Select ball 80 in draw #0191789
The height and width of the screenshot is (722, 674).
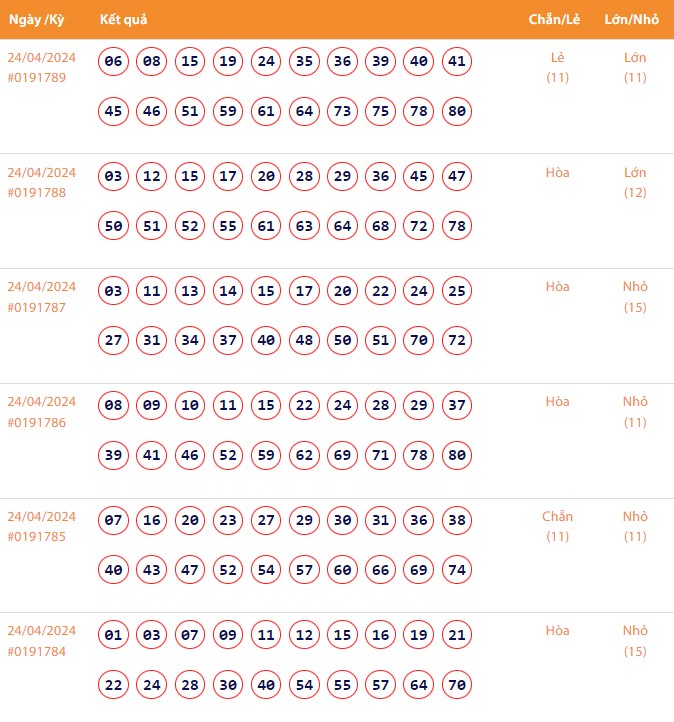(x=457, y=111)
